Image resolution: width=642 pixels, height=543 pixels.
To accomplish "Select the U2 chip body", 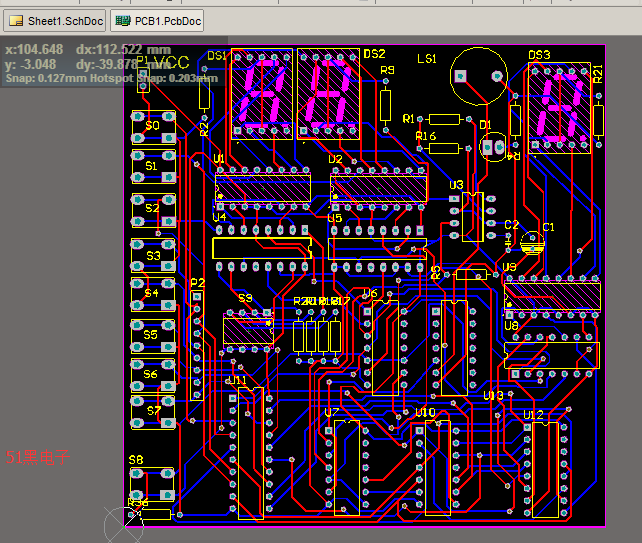I will (379, 189).
